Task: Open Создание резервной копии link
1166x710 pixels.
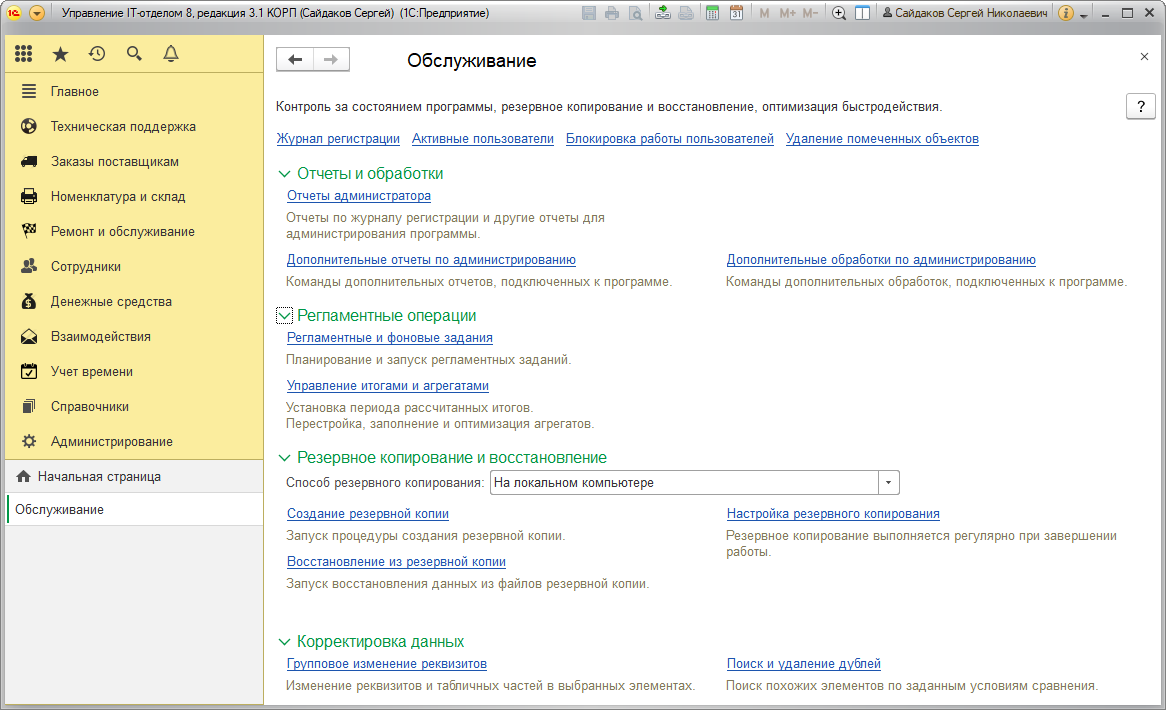Action: 368,514
